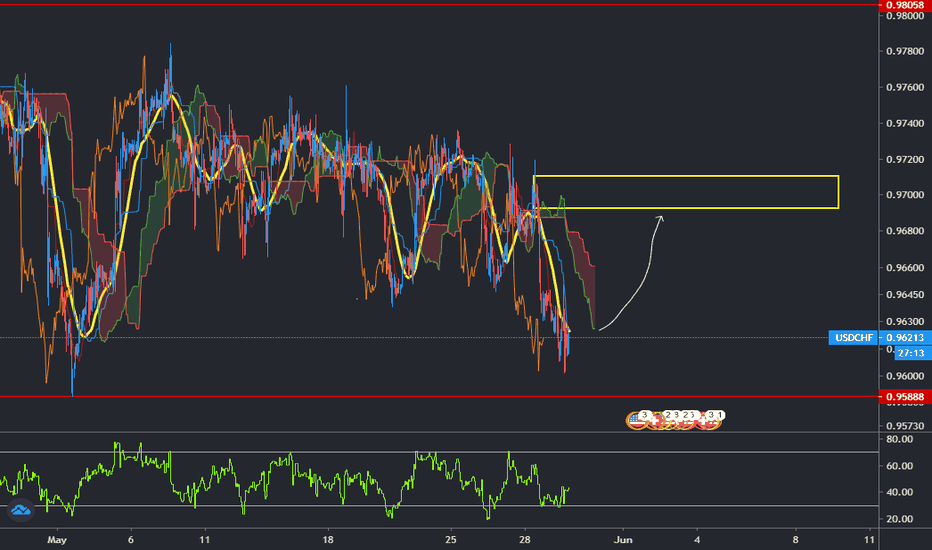
Task: Click the 0.96450 price axis tick
Action: pyautogui.click(x=905, y=294)
